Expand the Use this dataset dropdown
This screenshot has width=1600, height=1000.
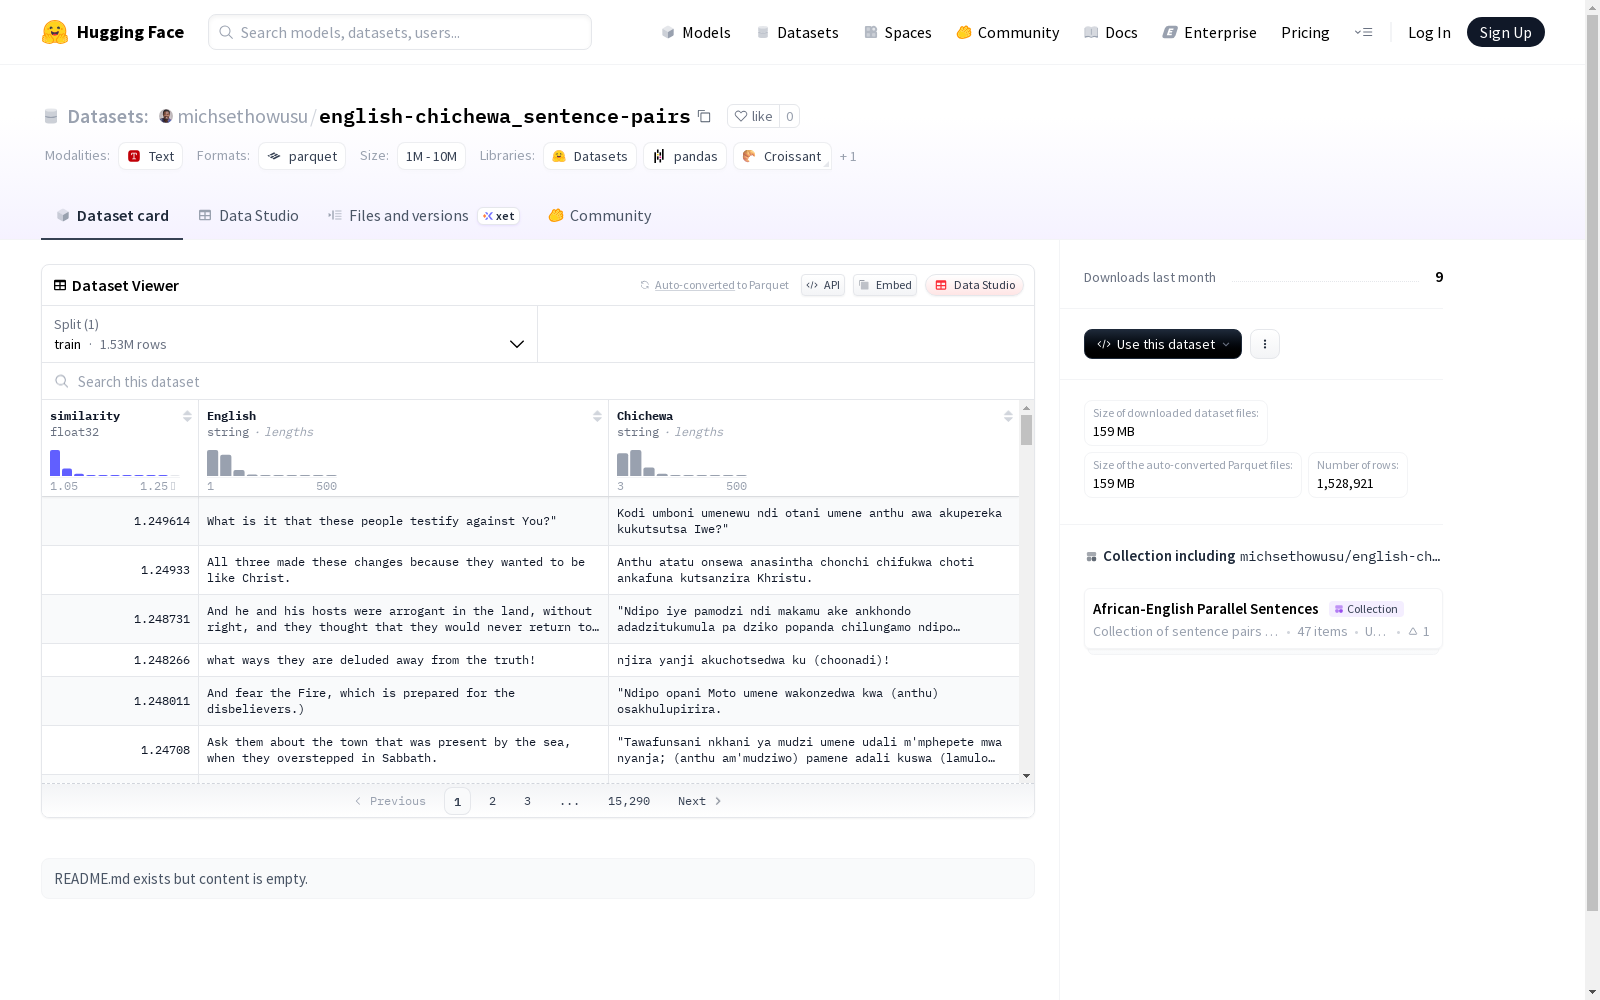point(1163,344)
